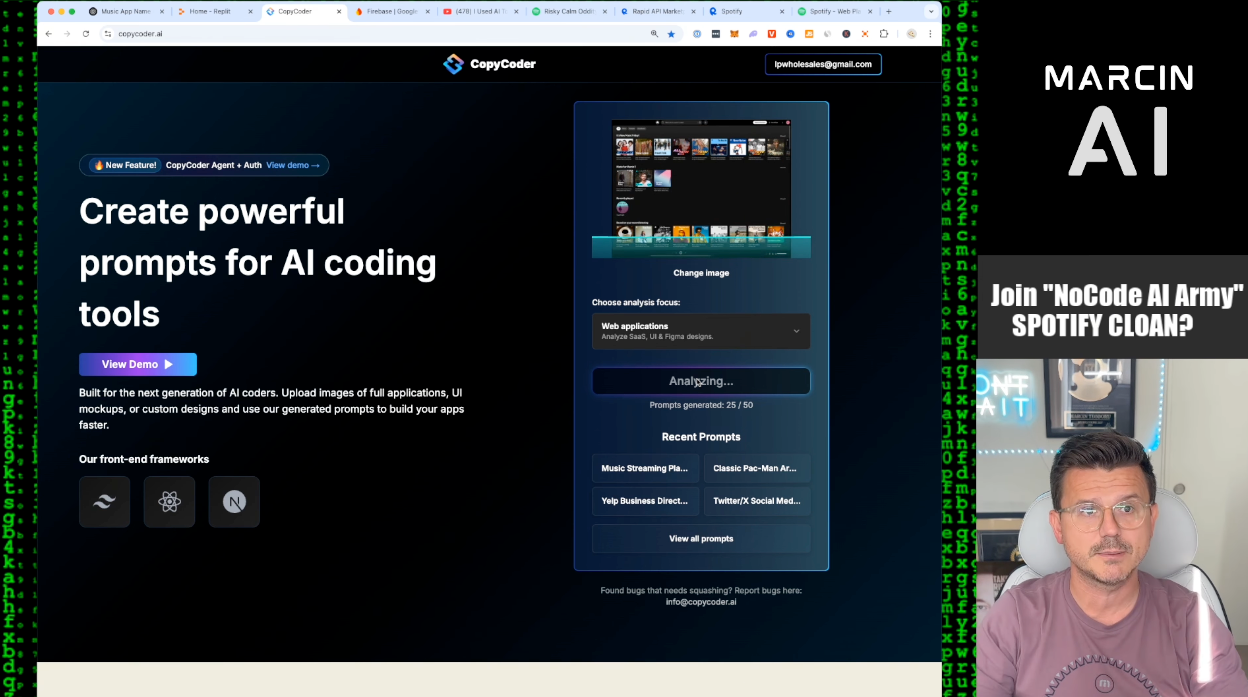Switch to the Risky Calm Oddit tab
This screenshot has height=697, width=1248.
coord(567,11)
